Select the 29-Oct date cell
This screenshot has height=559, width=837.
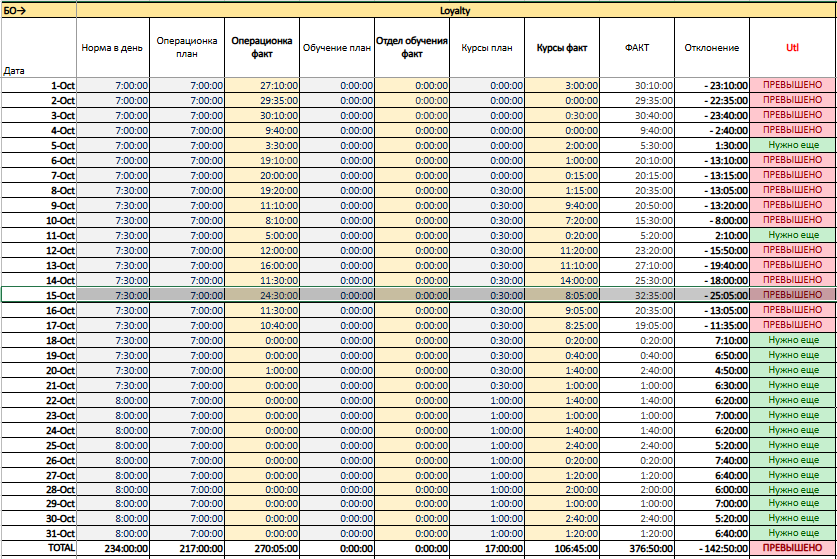coord(38,503)
